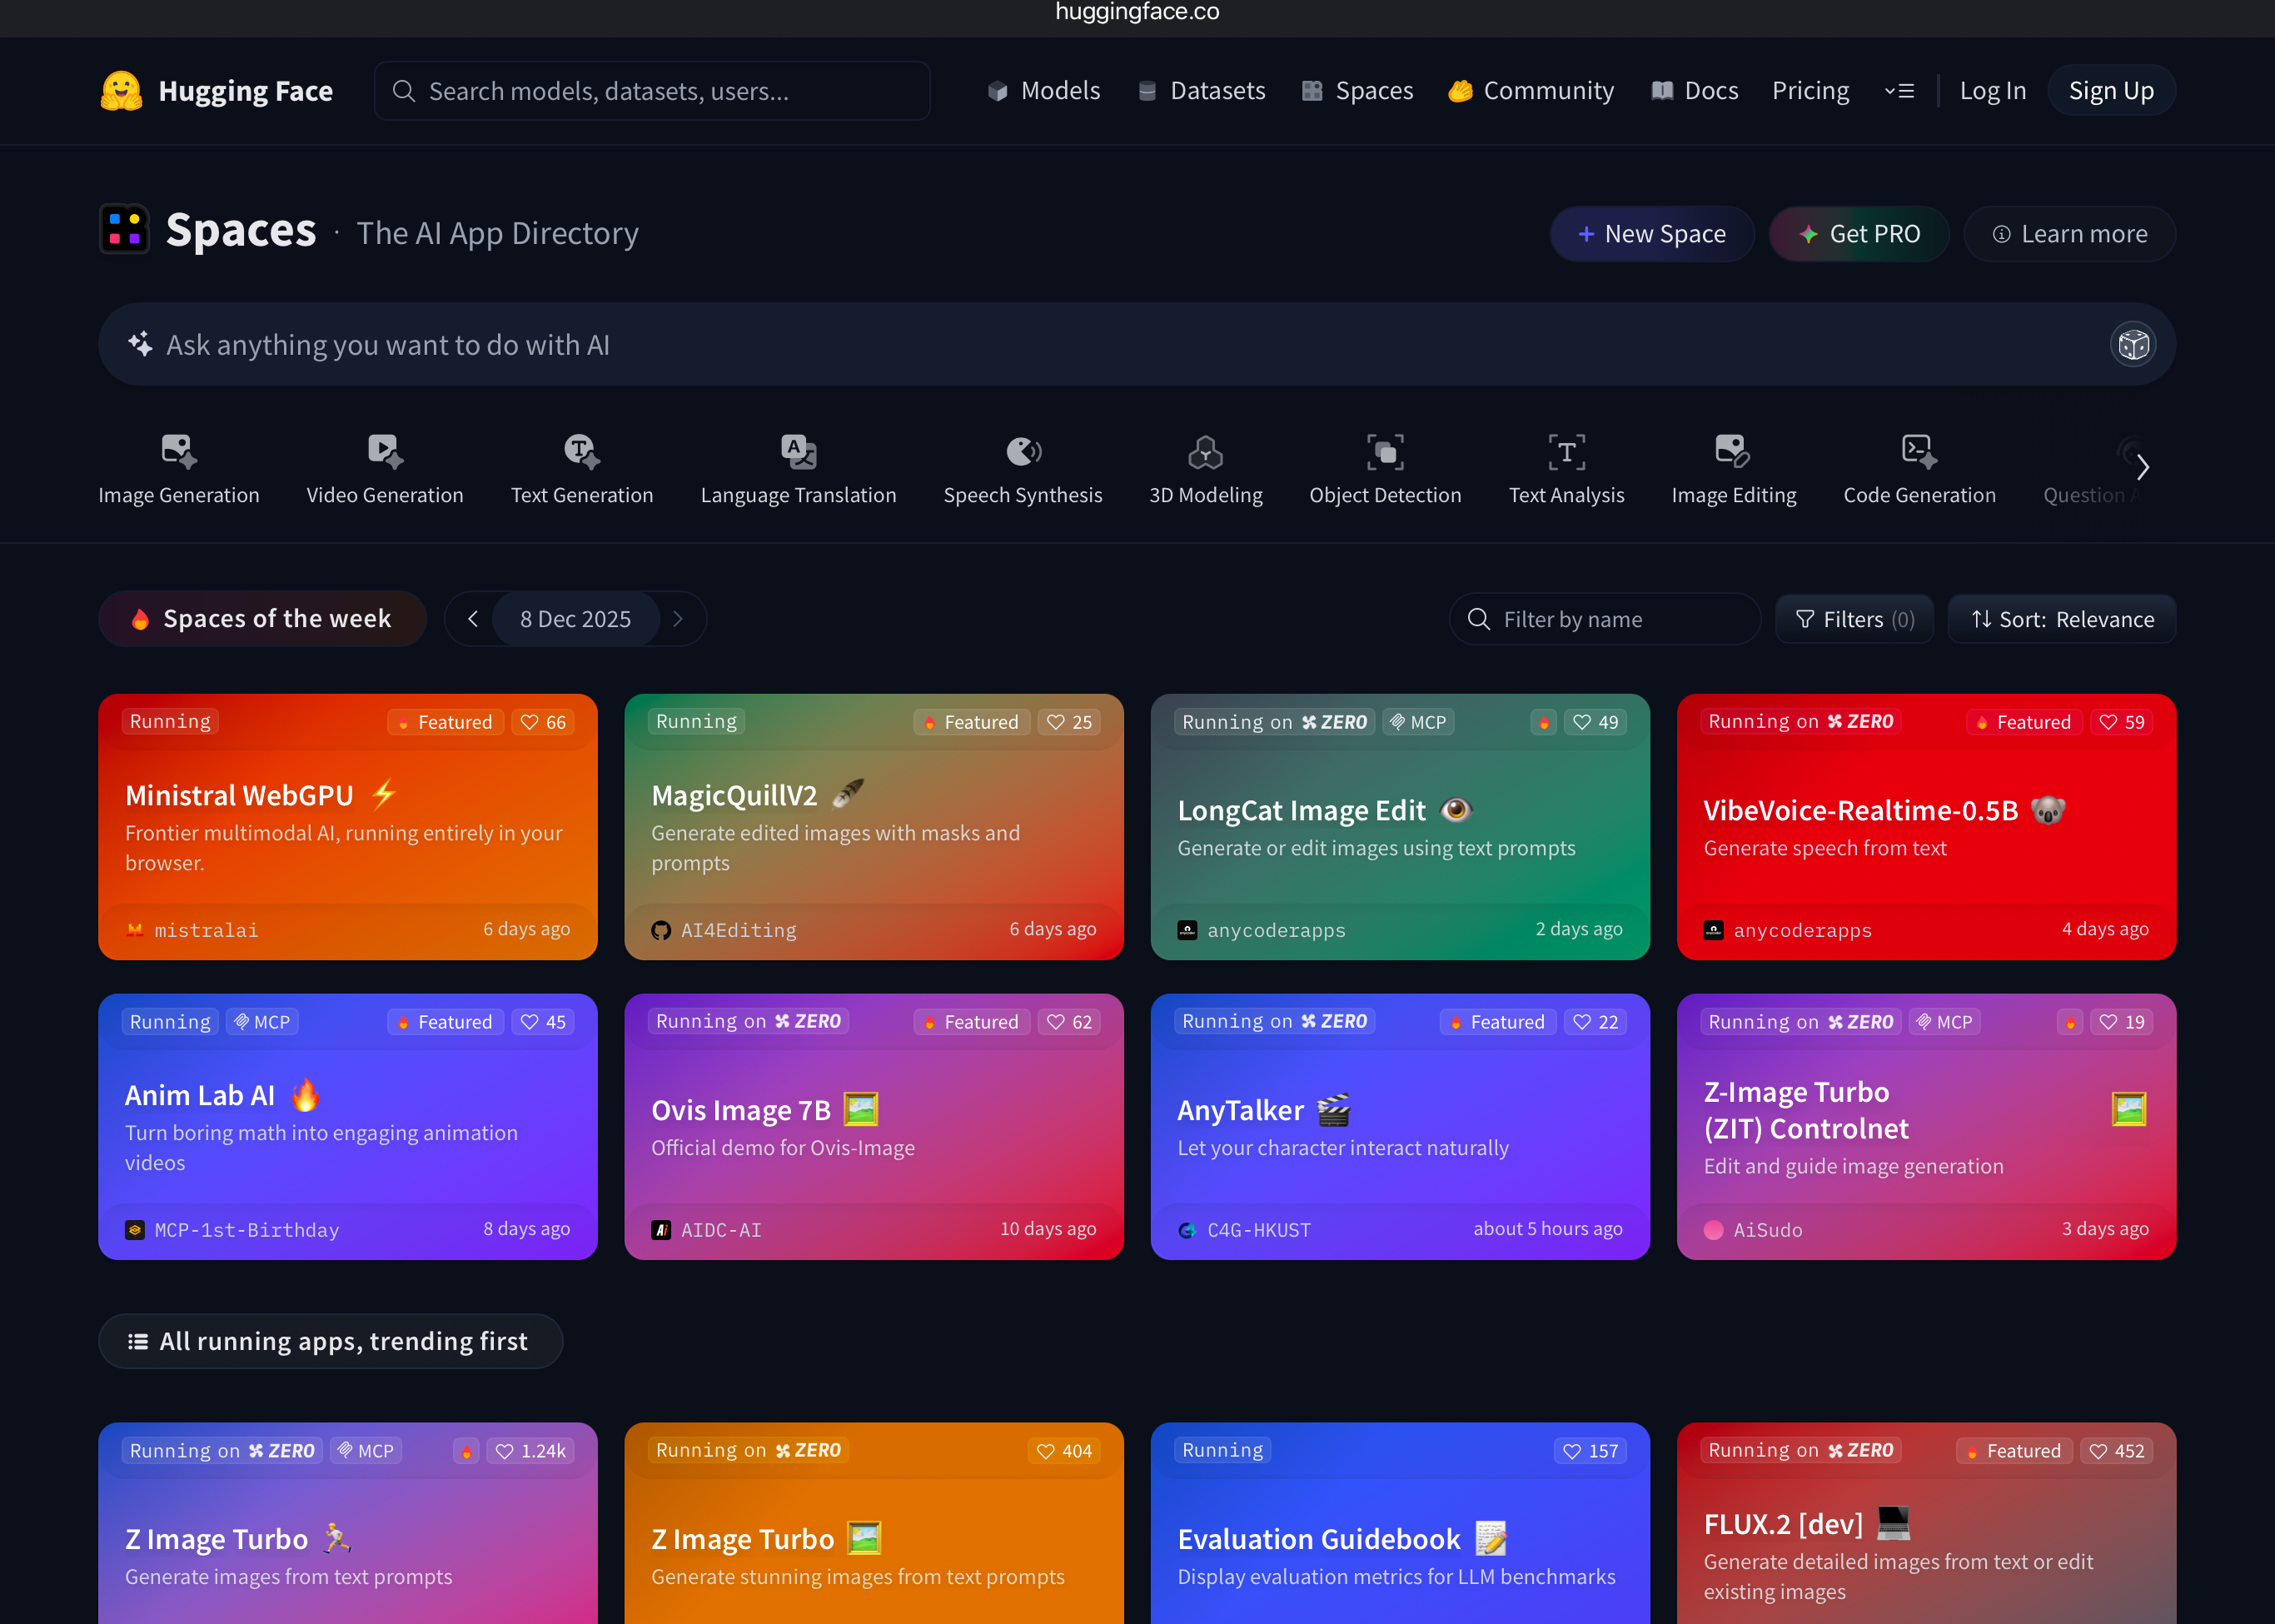Open the Datasets navigation item
This screenshot has width=2275, height=1624.
pos(1201,91)
